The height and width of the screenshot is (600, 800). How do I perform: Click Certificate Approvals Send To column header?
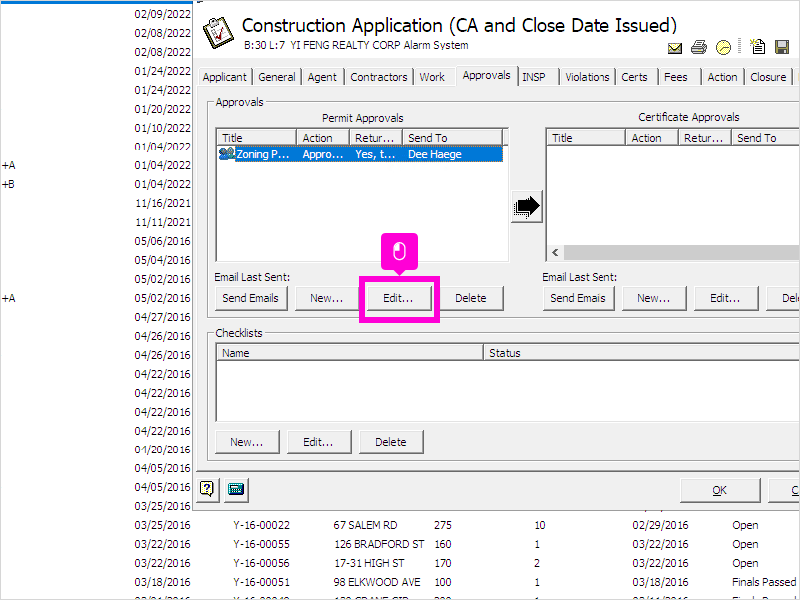765,138
